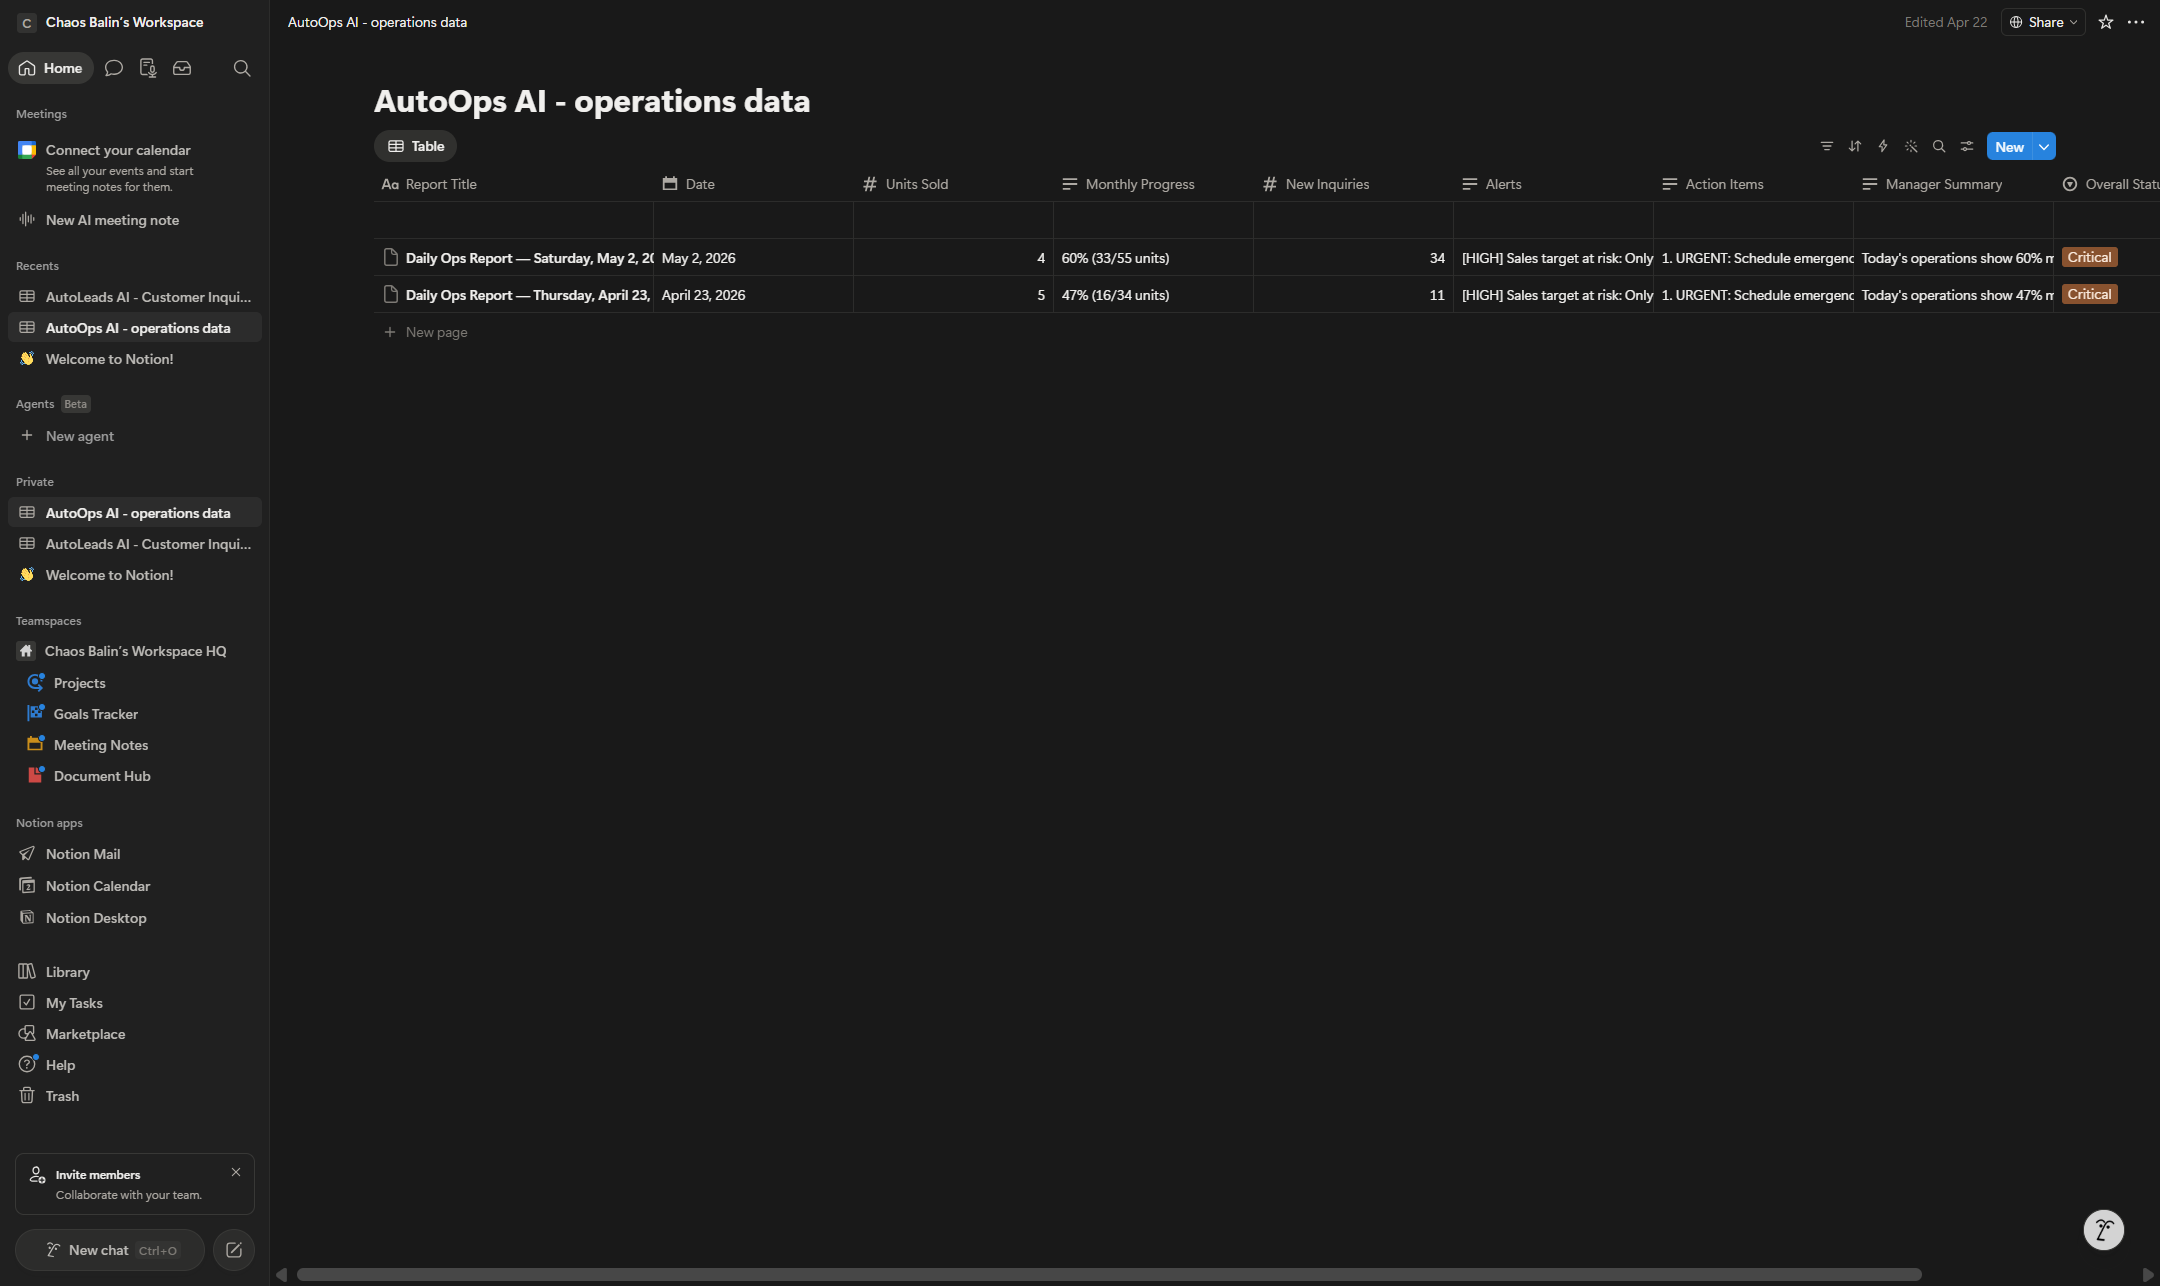Click the Critical tag on April 23 row

tap(2089, 294)
